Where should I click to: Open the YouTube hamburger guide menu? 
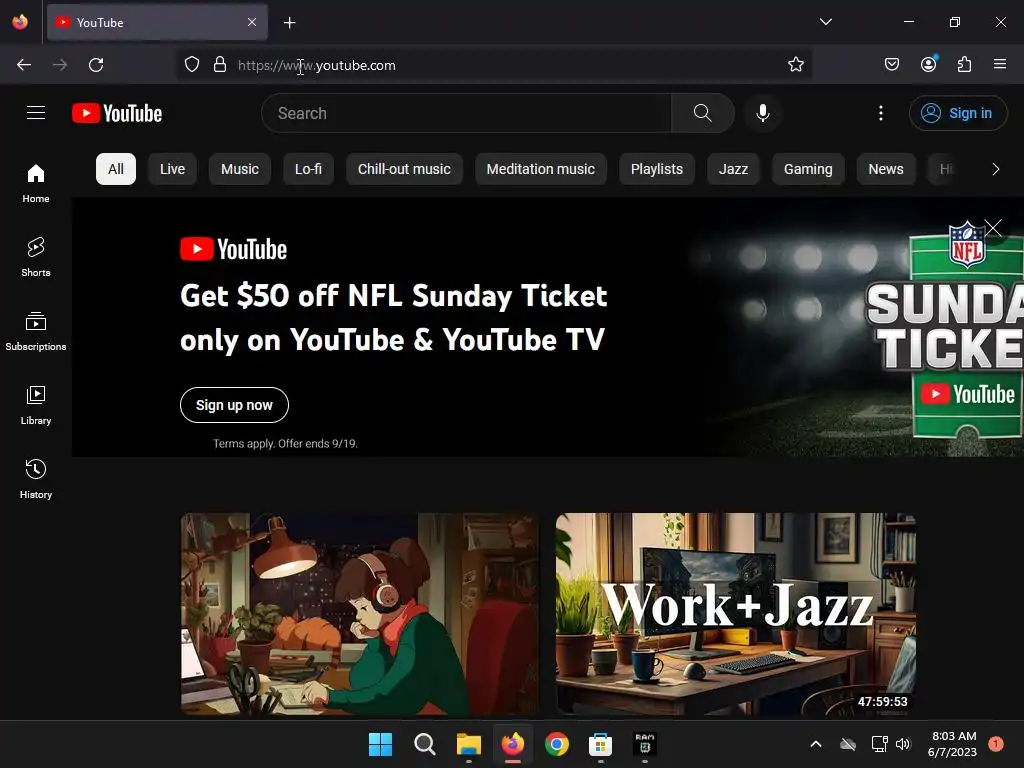[36, 113]
